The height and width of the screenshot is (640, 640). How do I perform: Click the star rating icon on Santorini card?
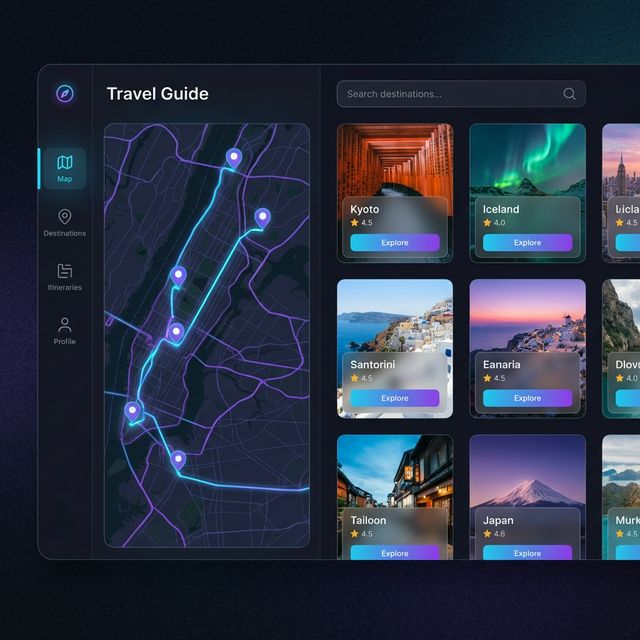point(354,379)
